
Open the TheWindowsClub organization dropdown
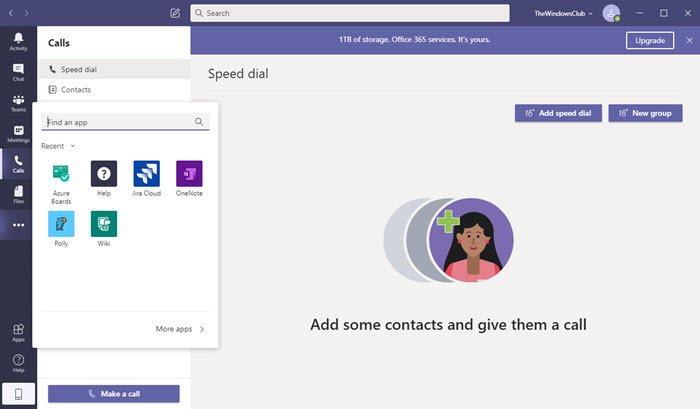(563, 13)
